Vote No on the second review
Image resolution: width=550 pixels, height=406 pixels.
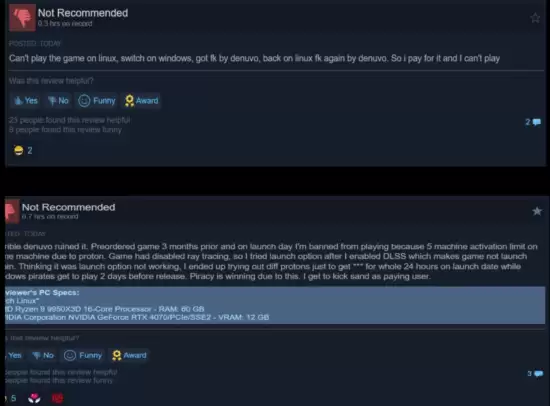(43, 355)
